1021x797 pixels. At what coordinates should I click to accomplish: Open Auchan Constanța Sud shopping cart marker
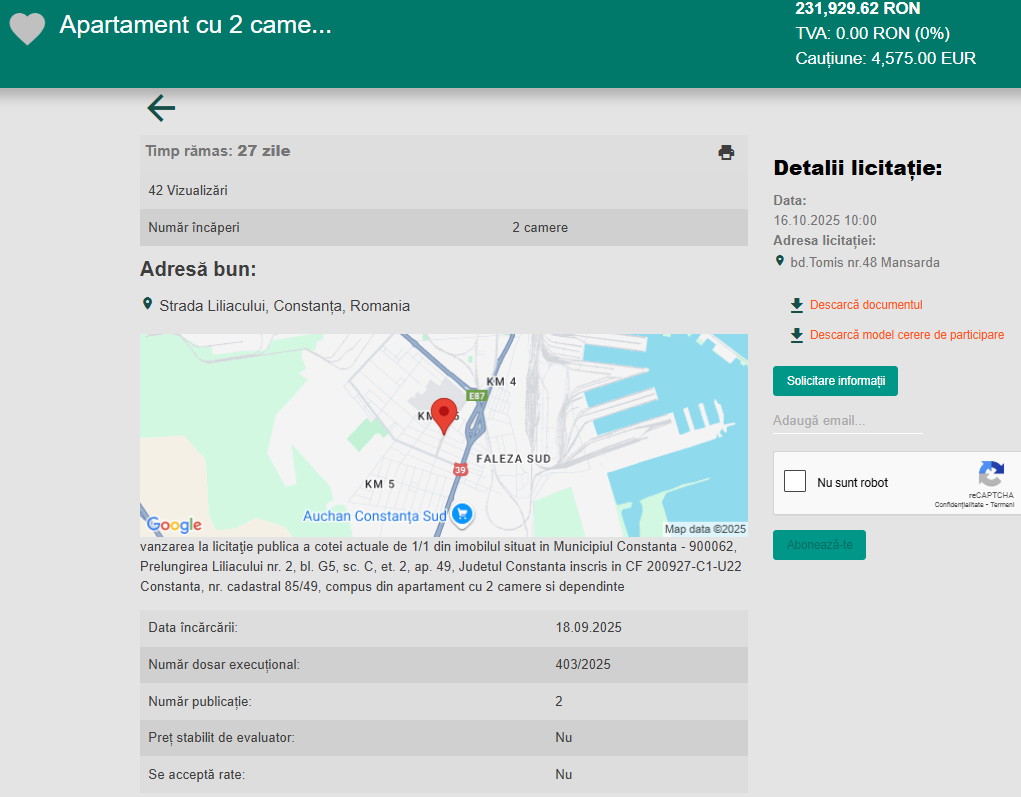[462, 514]
